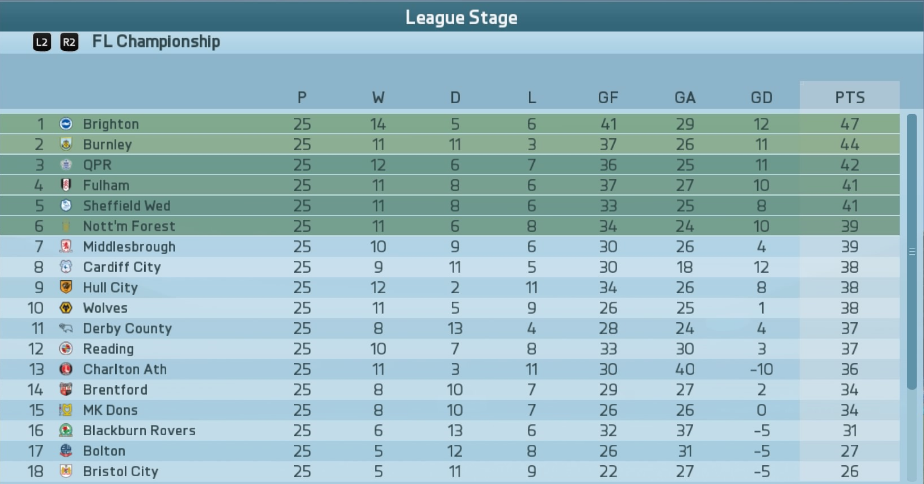Select the Reading team row
The height and width of the screenshot is (484, 924).
pos(450,349)
